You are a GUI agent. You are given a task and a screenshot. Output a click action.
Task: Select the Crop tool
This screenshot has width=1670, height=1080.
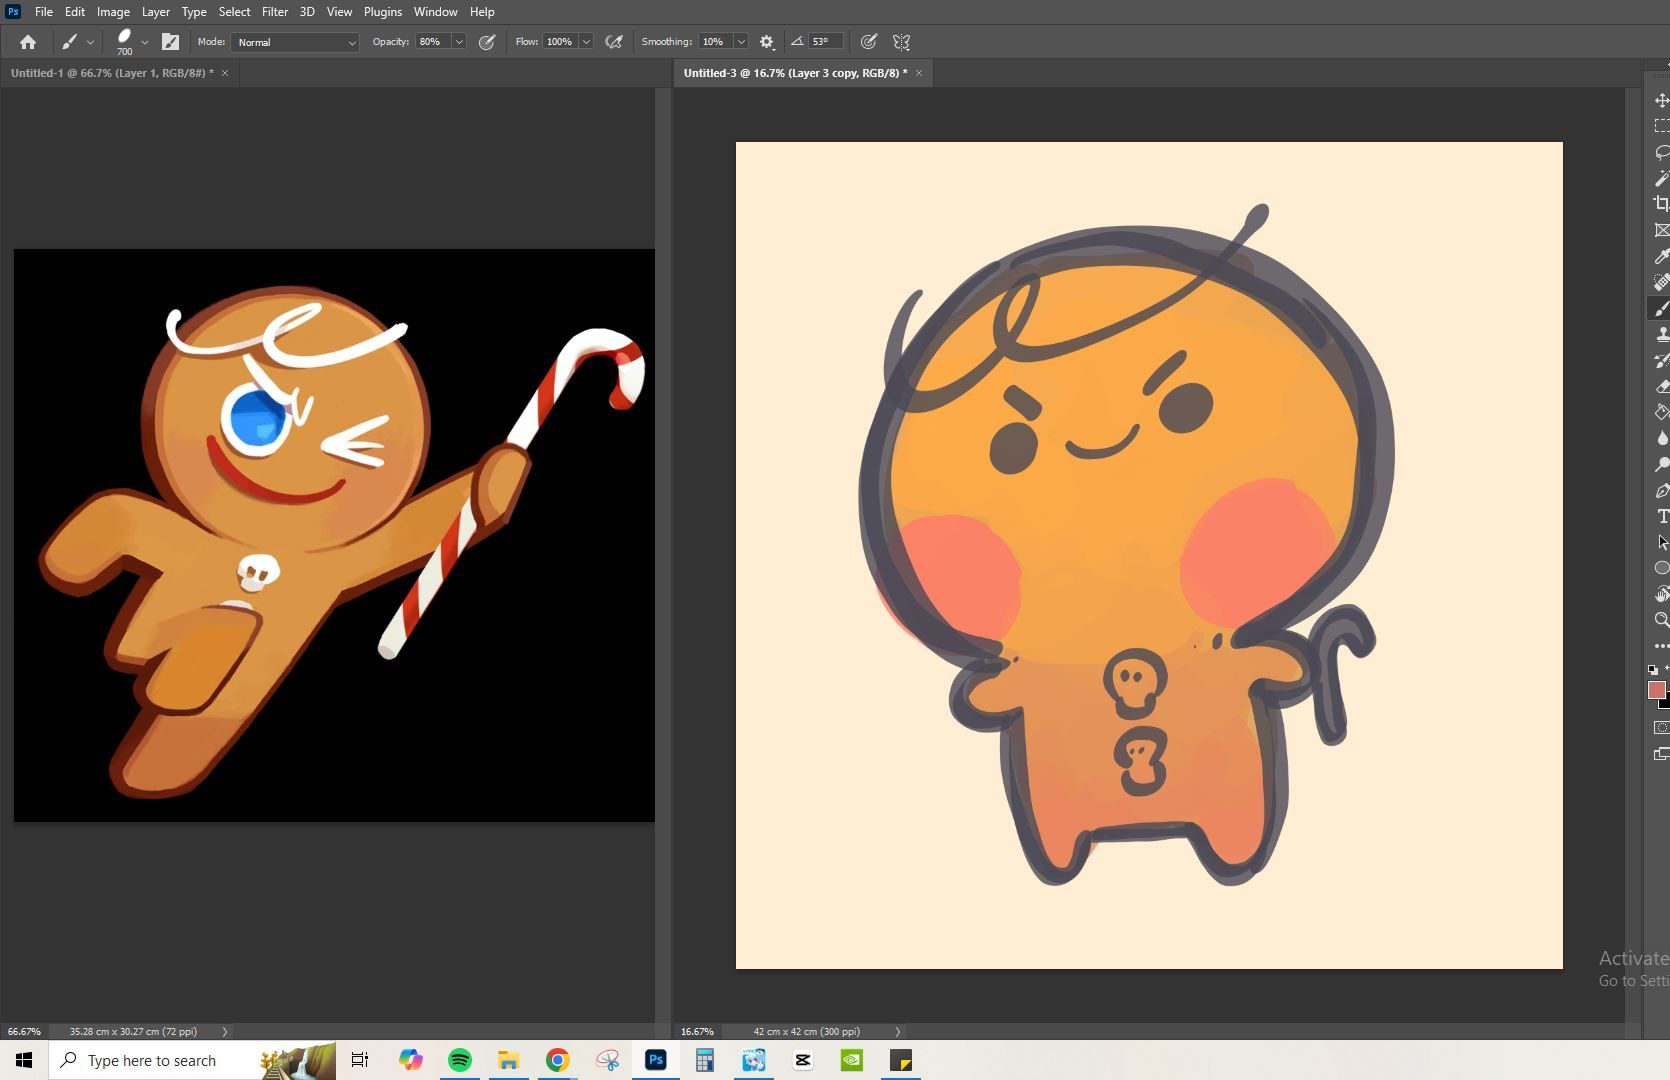point(1661,204)
